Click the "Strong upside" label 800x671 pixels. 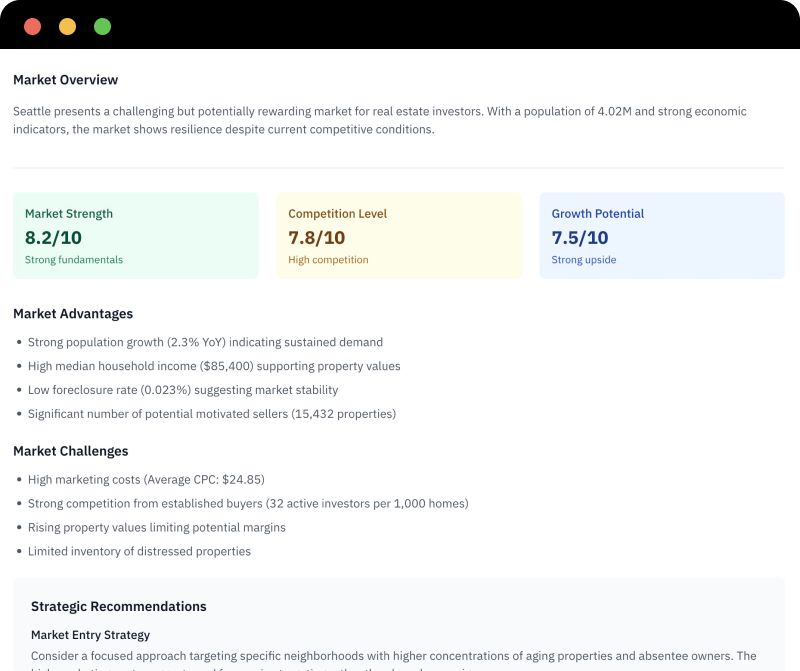(584, 260)
